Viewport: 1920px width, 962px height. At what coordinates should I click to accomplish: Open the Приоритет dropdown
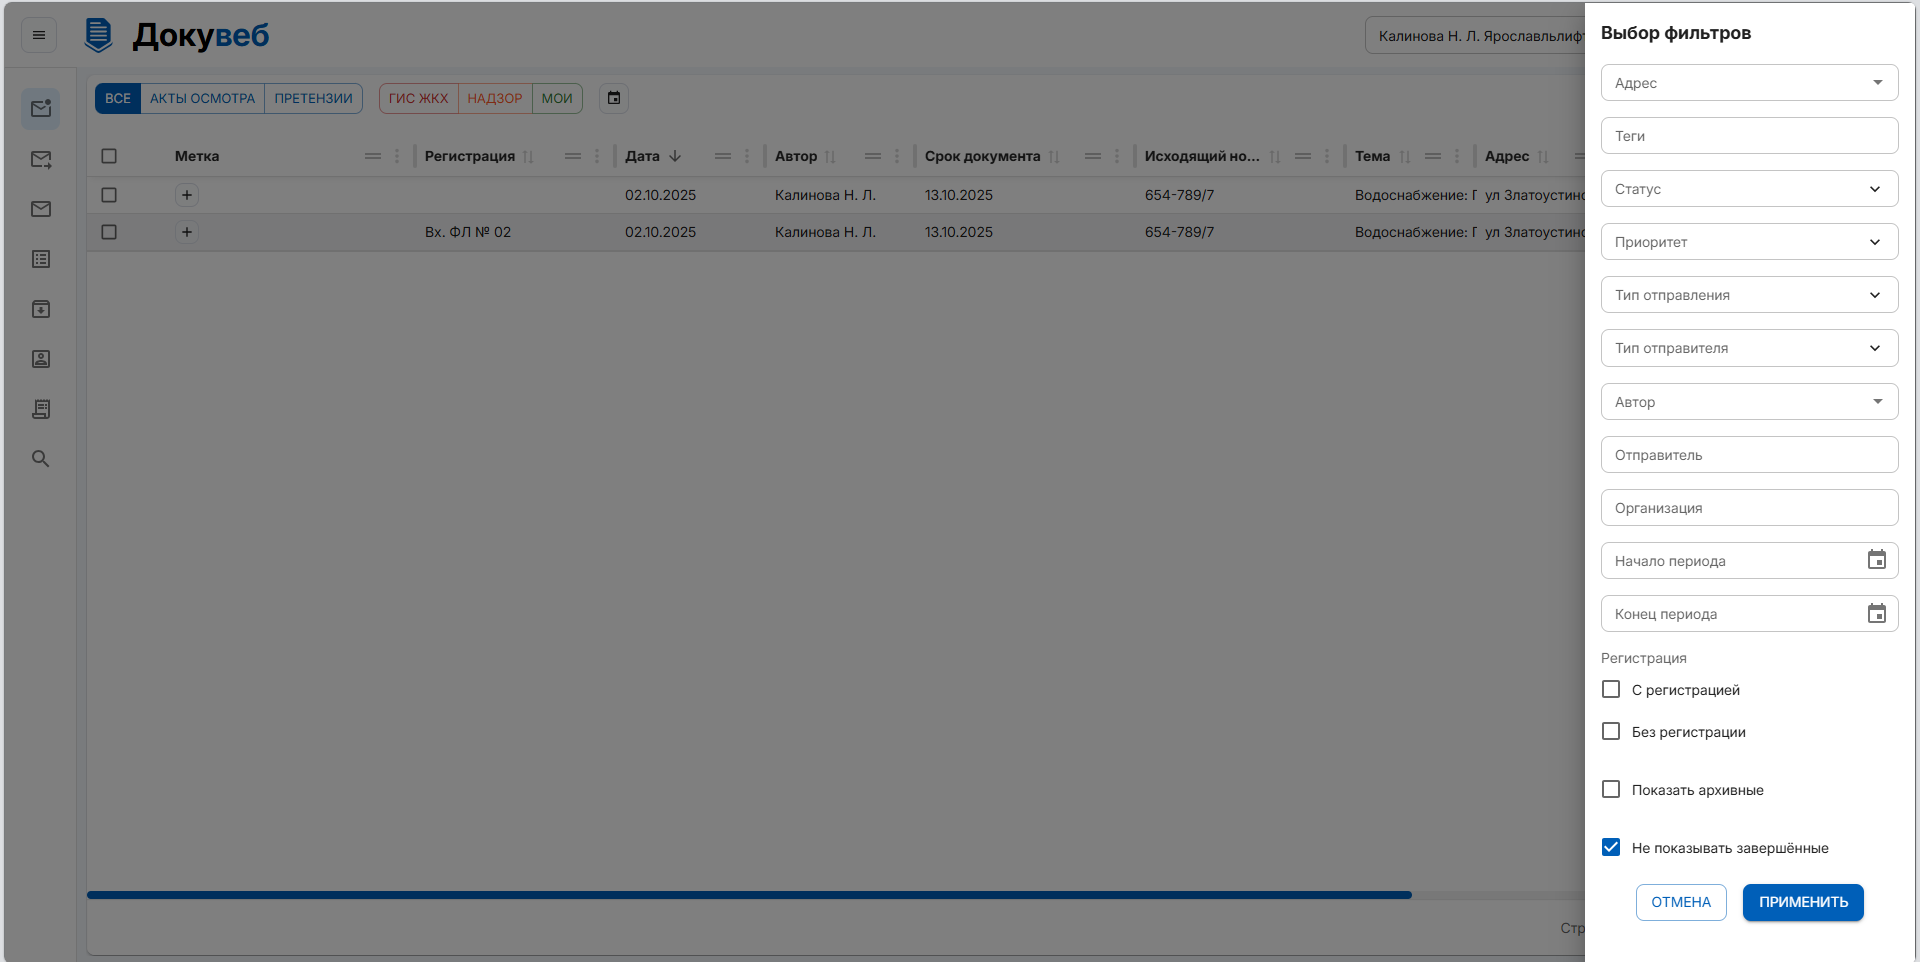click(1749, 242)
